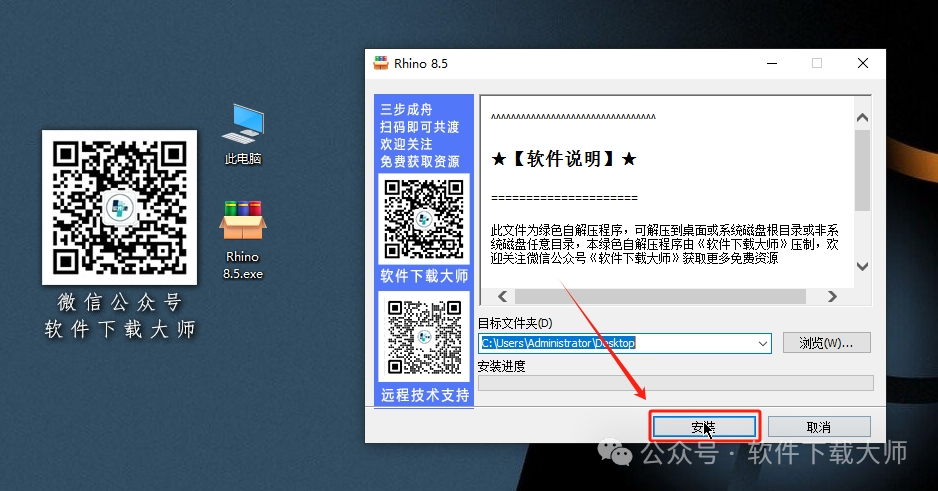Viewport: 938px width, 491px height.
Task: Click the 软件下载大师 QR code in the dialog
Action: [x=424, y=219]
